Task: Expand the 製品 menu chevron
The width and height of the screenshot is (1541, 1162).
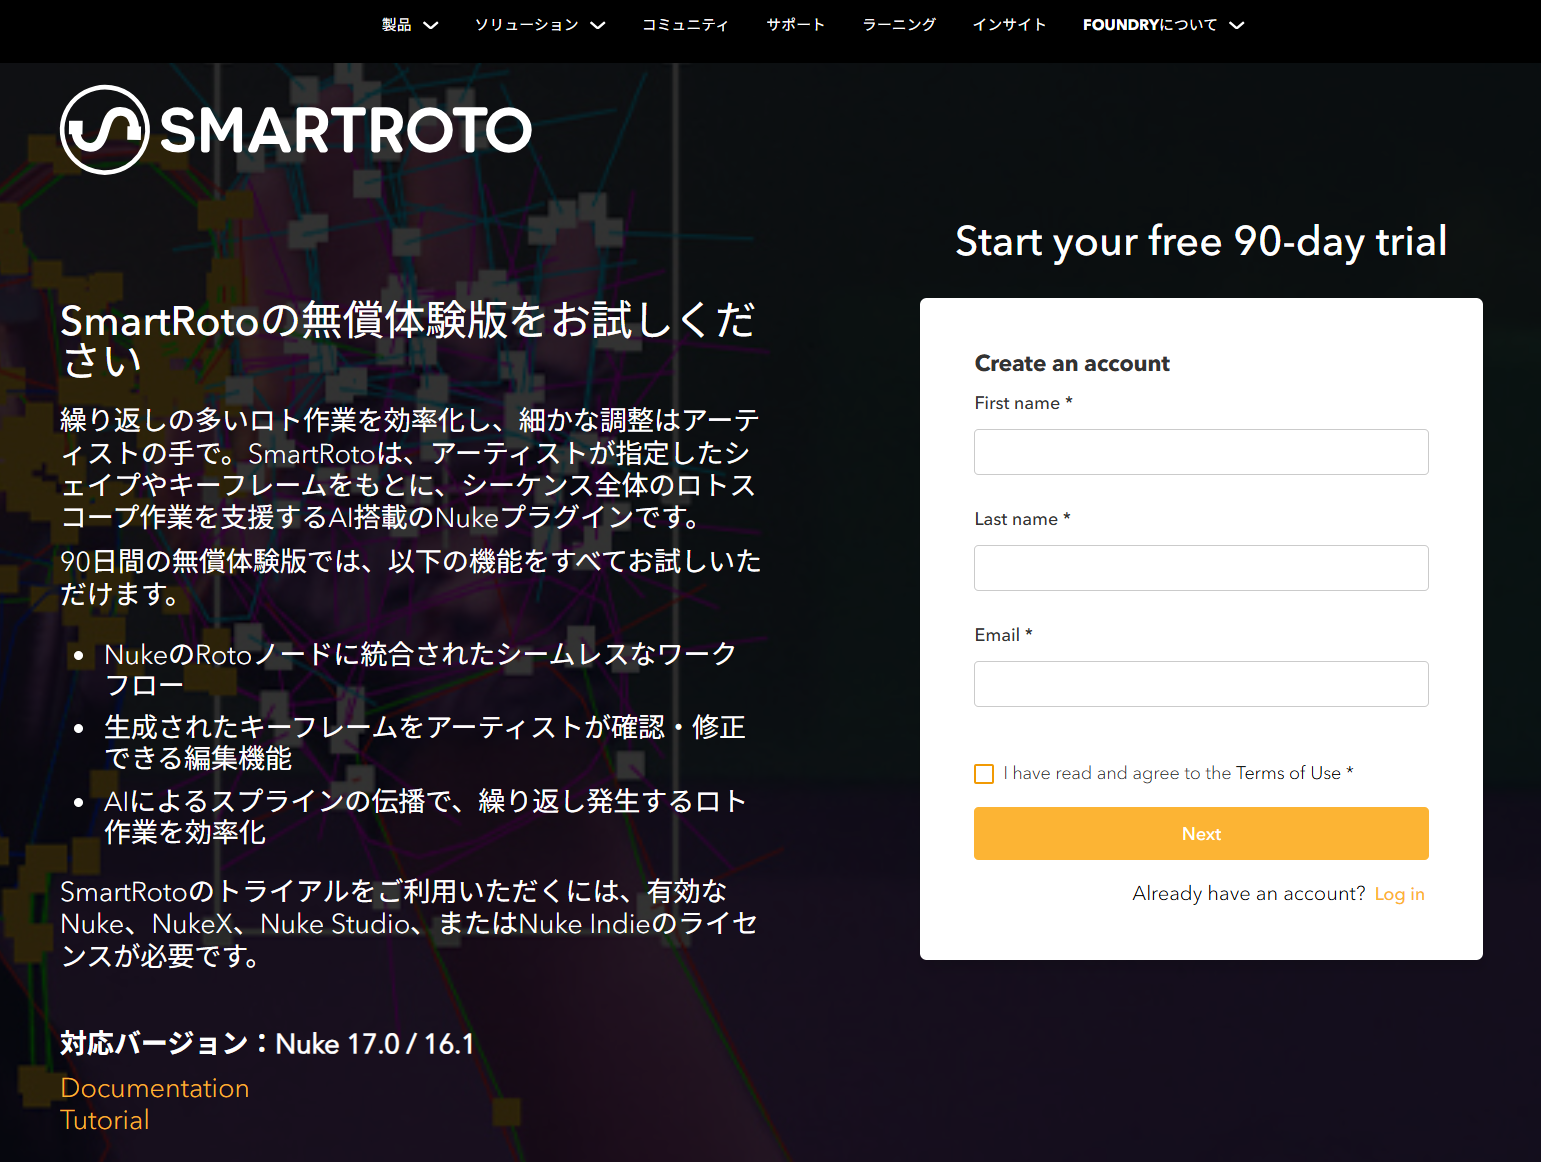Action: [x=431, y=25]
